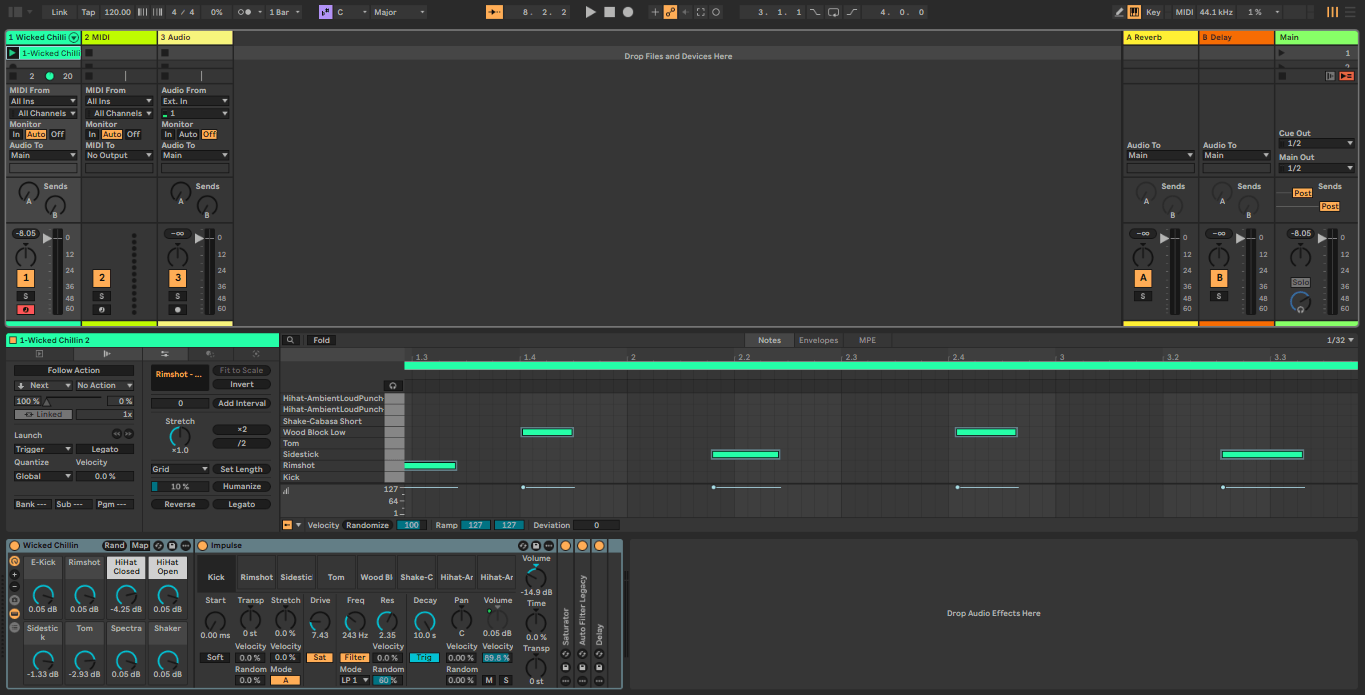Toggle the note preview headphones icon
The width and height of the screenshot is (1365, 695).
[x=394, y=385]
